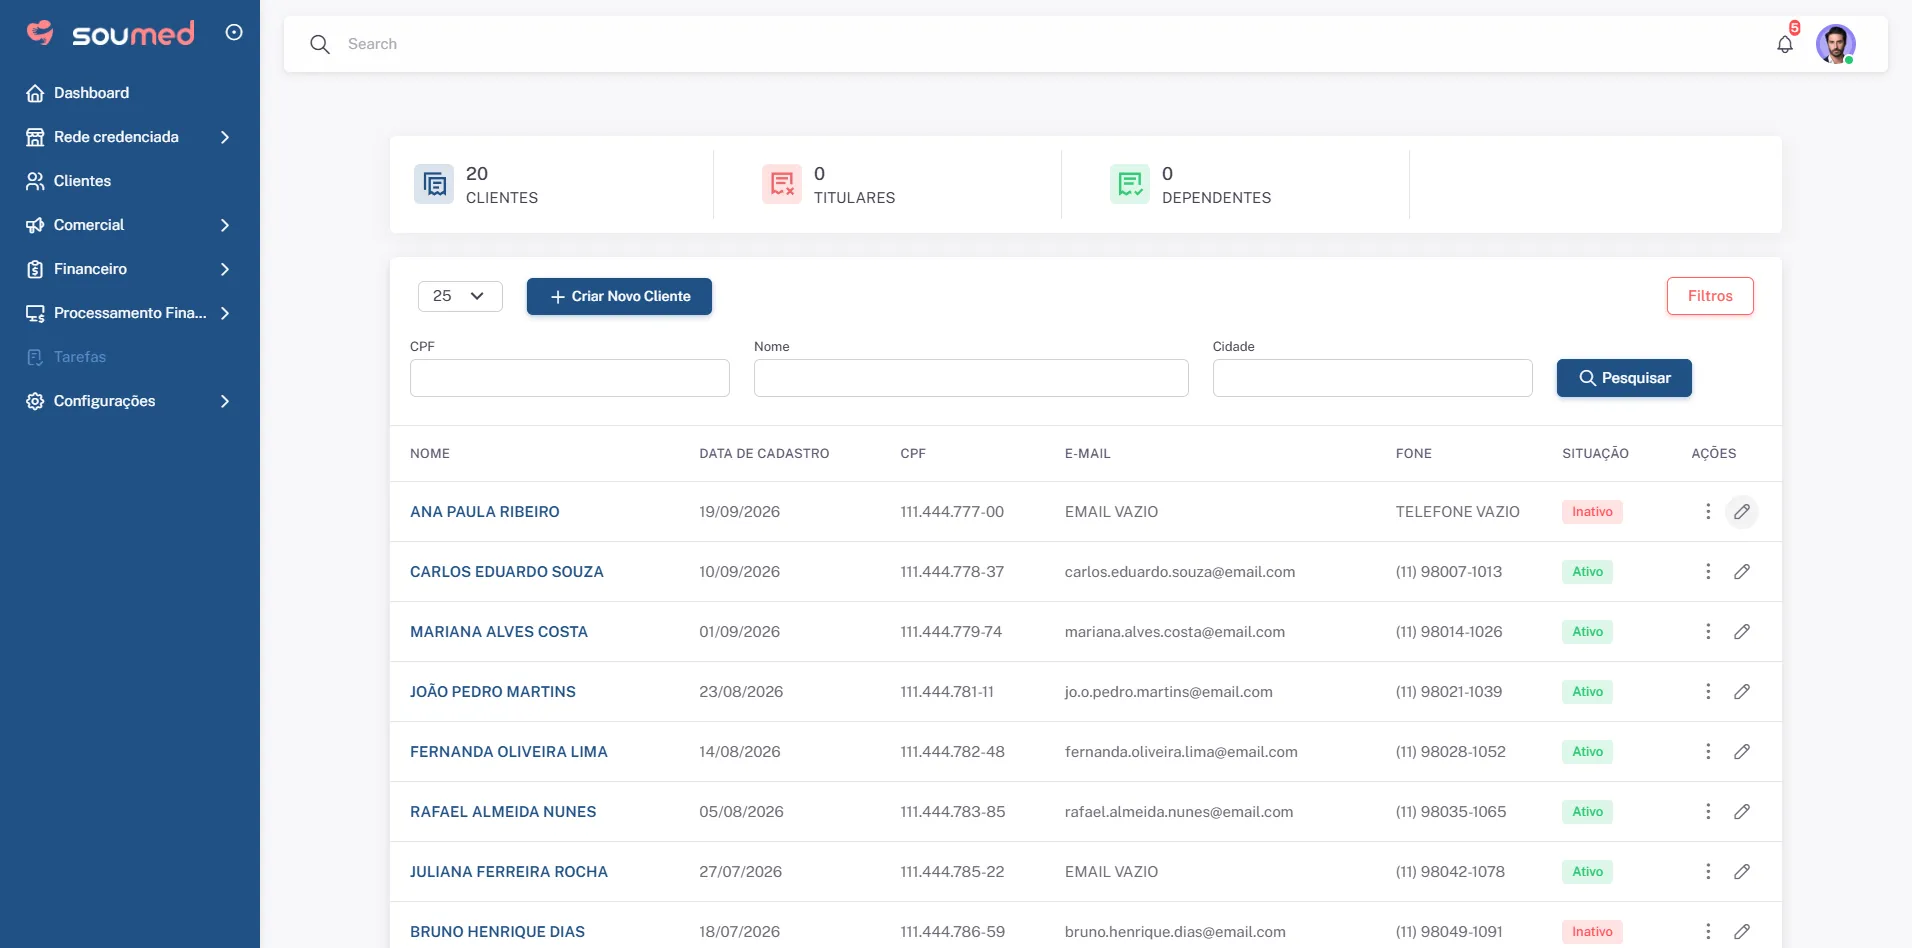
Task: Click the user avatar in the header
Action: pos(1836,44)
